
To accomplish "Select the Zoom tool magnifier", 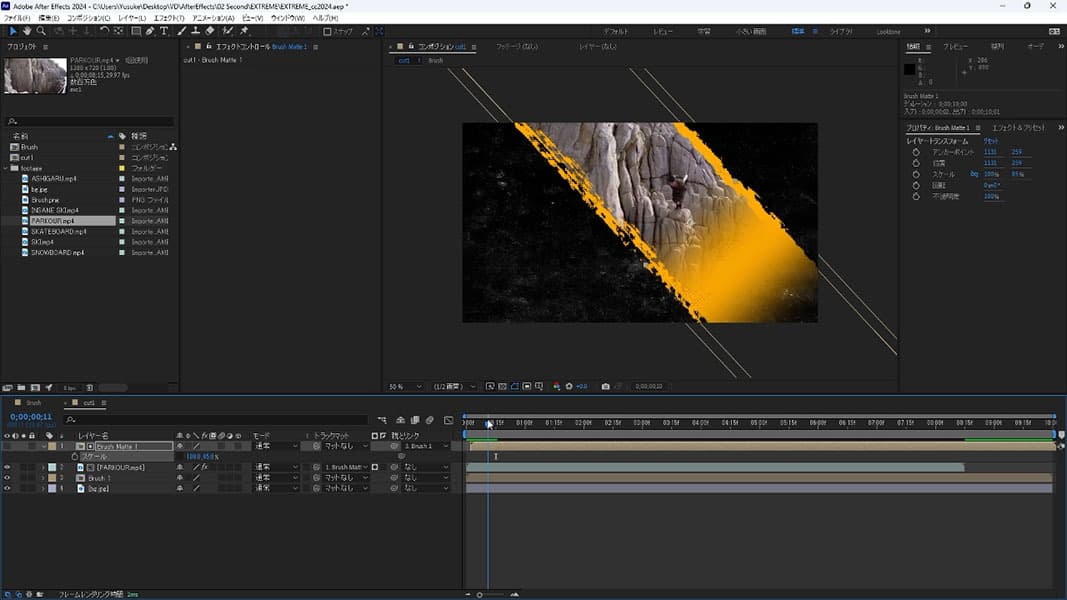I will tap(41, 31).
